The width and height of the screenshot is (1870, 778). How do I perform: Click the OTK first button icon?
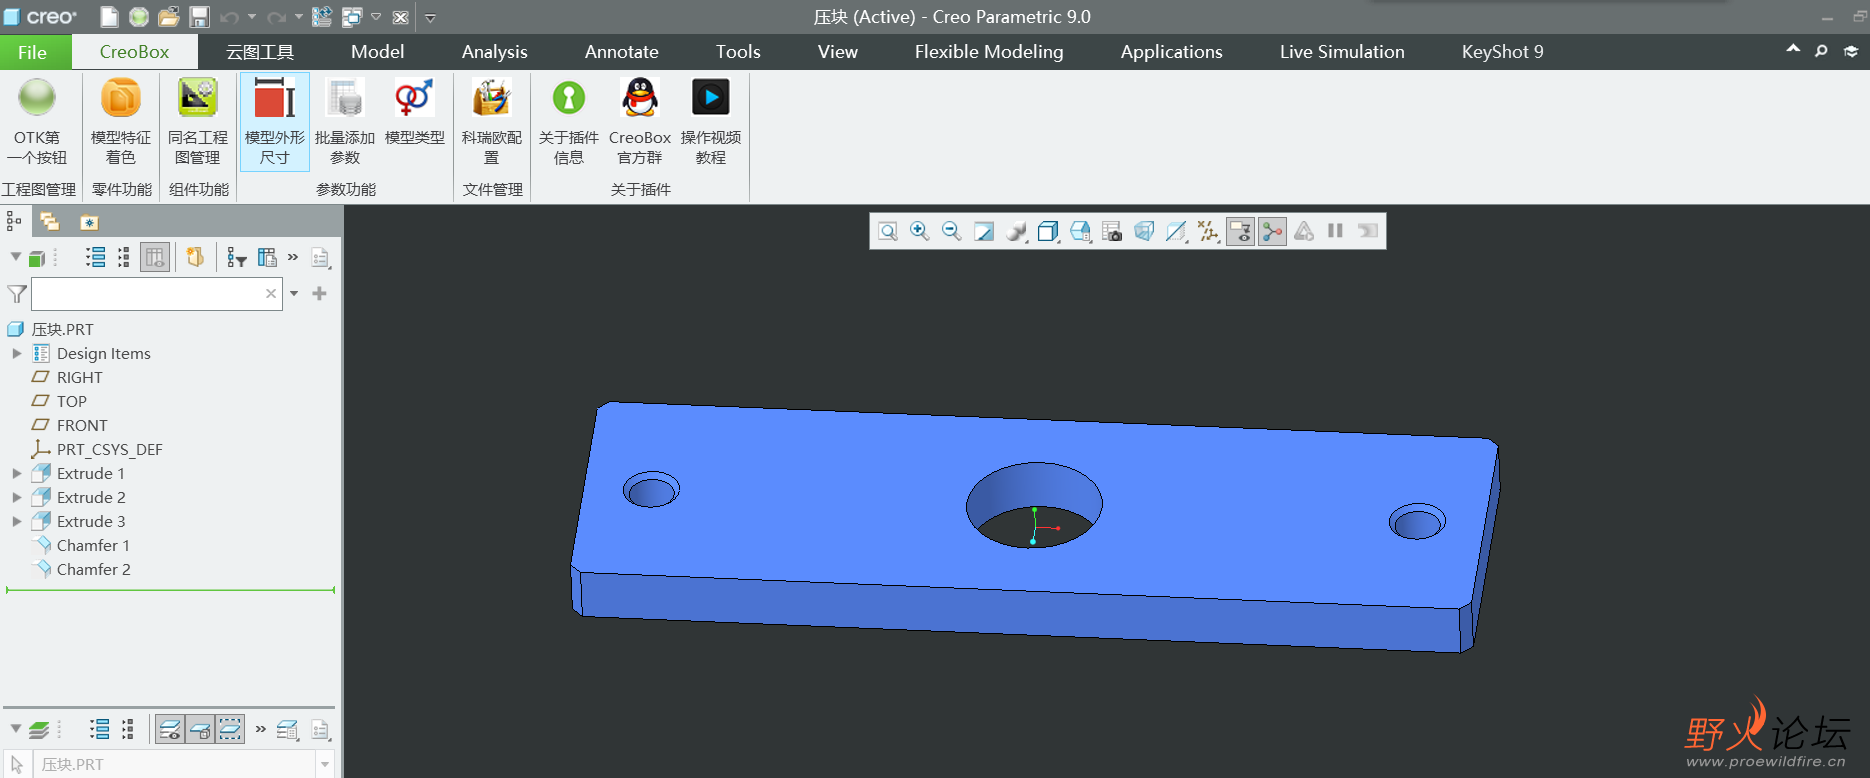pos(37,97)
